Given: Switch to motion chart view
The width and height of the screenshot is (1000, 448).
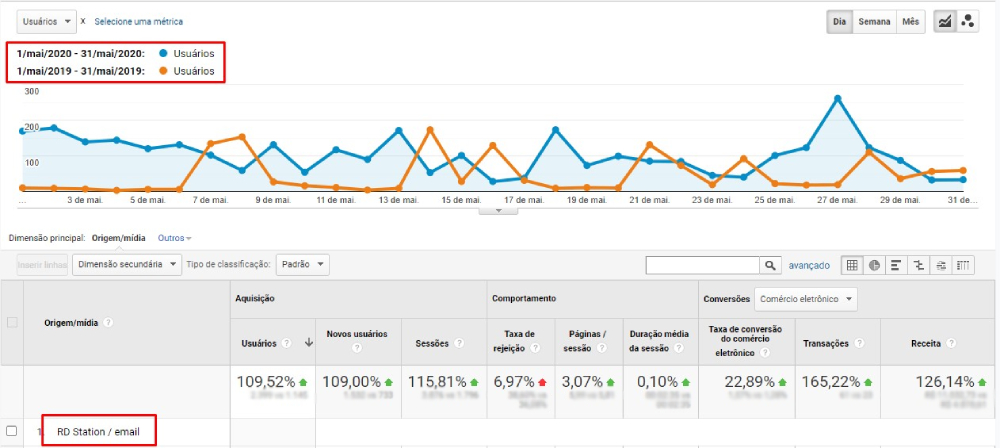Looking at the screenshot, I should (967, 22).
